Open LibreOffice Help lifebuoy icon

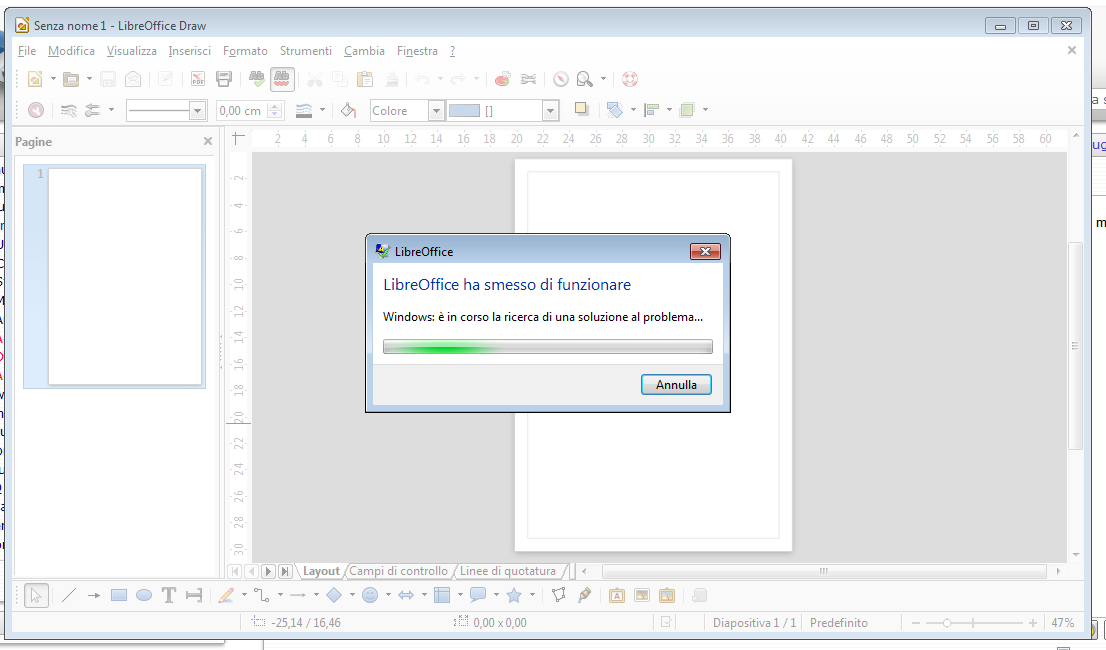pos(630,79)
